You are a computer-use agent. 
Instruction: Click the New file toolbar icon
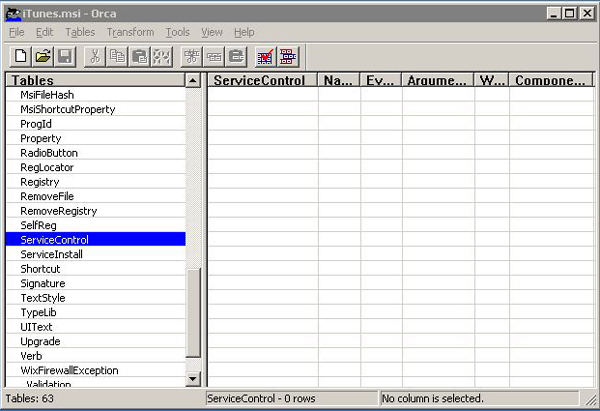[22, 56]
